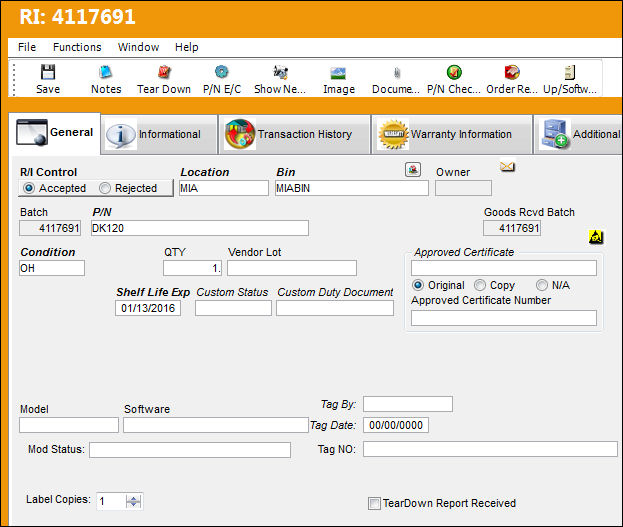Click the toolbar drag handle dots
Image resolution: width=623 pixels, height=527 pixels.
point(14,80)
